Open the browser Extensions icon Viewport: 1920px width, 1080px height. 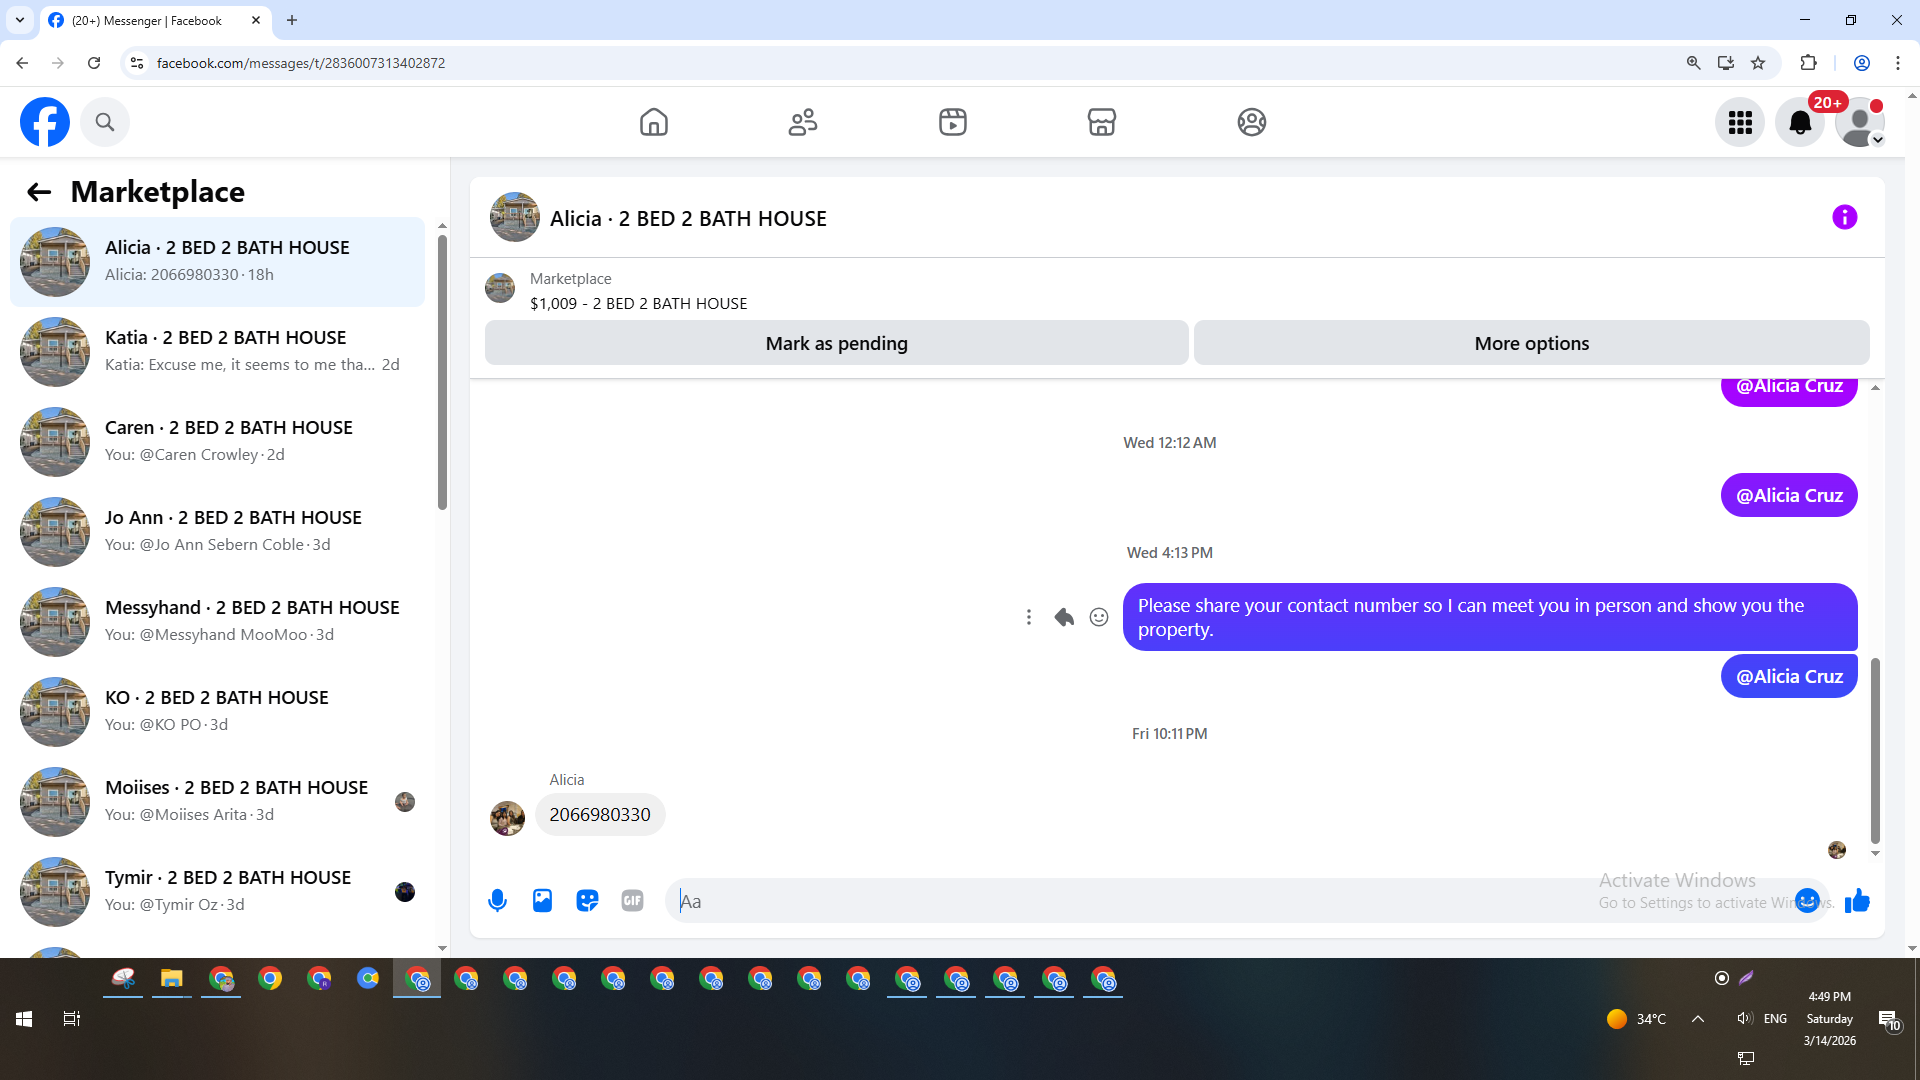1808,63
